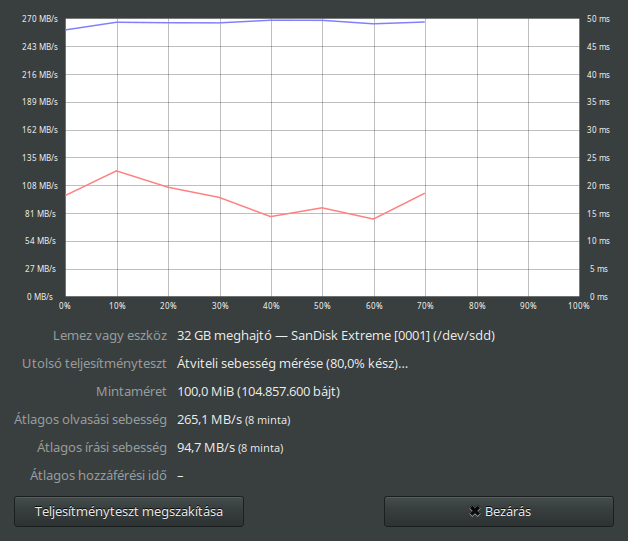
Task: Click the 0% x-axis label
Action: 65,306
